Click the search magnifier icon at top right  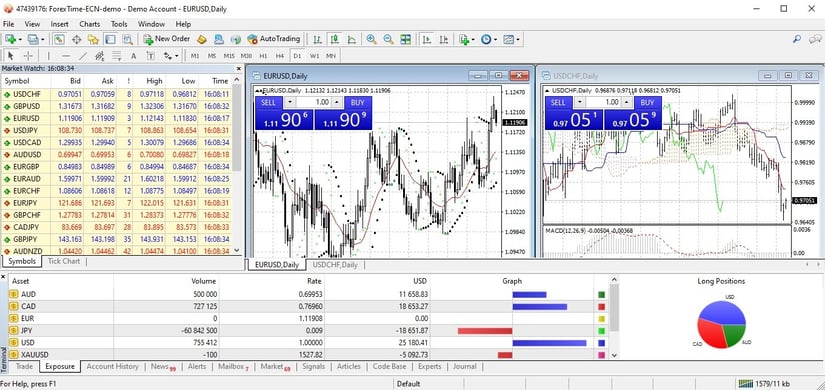coord(798,39)
